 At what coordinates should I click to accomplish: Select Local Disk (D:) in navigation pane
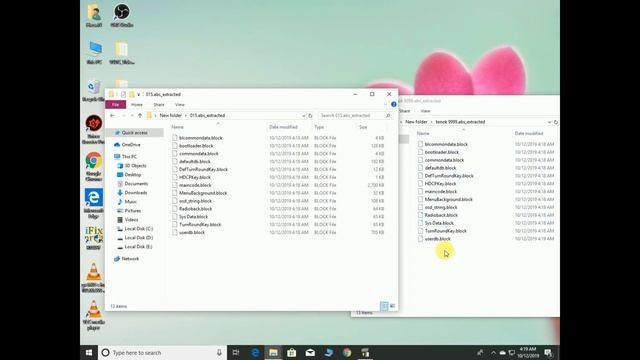[x=138, y=238]
